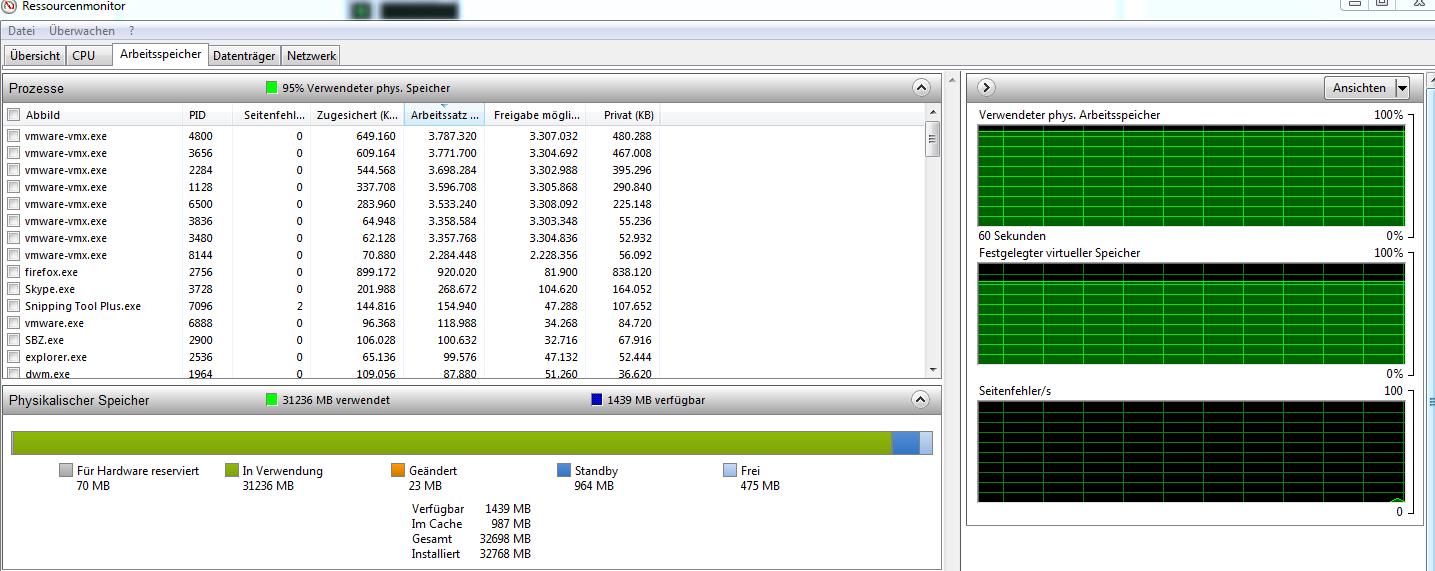The image size is (1435, 571).
Task: Click the Festgelegter virtueller Speicher graph
Action: 1191,315
